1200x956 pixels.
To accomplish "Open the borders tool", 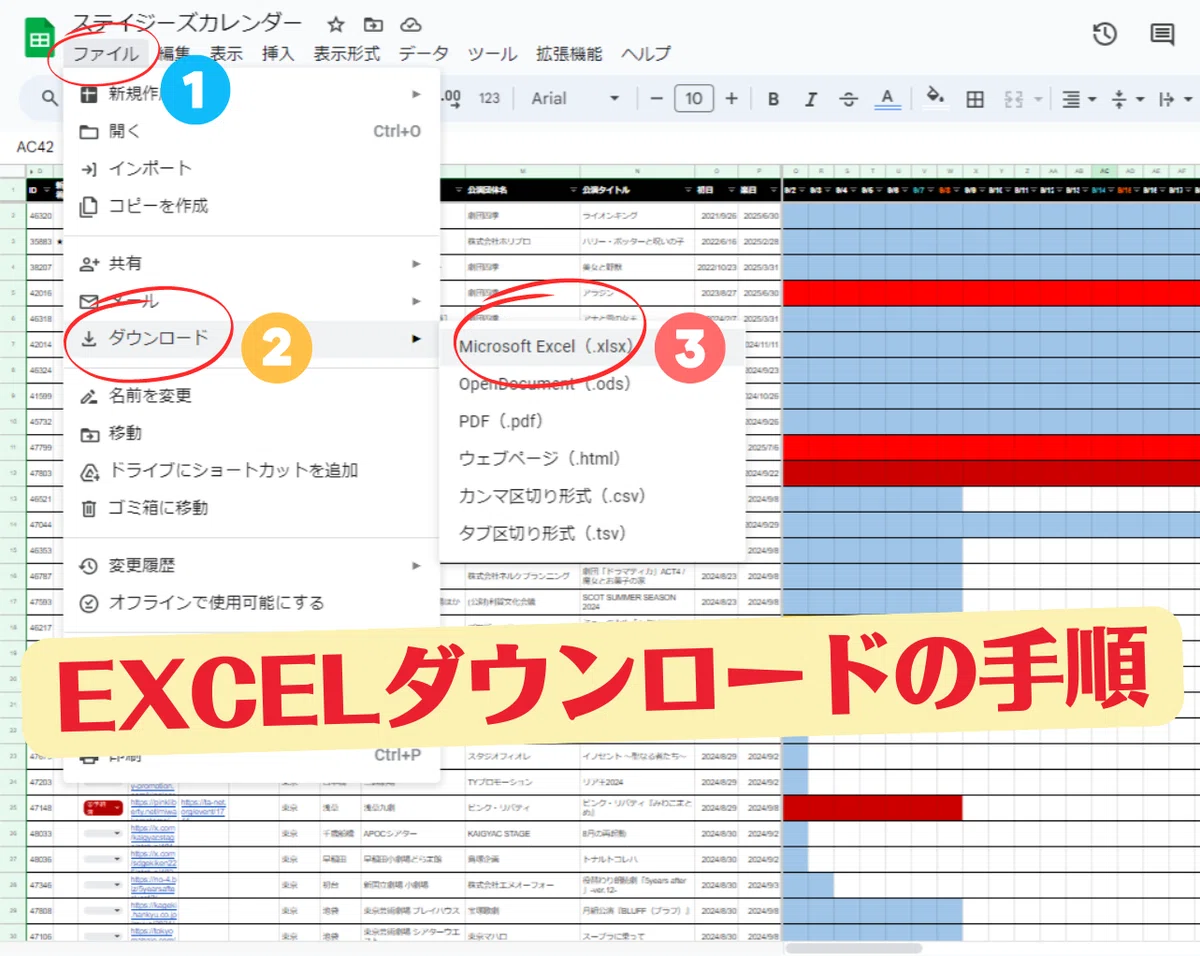I will click(x=975, y=98).
